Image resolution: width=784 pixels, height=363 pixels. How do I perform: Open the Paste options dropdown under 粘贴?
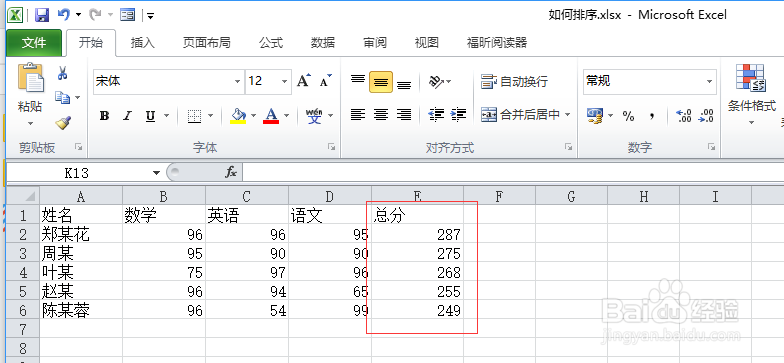pyautogui.click(x=30, y=123)
